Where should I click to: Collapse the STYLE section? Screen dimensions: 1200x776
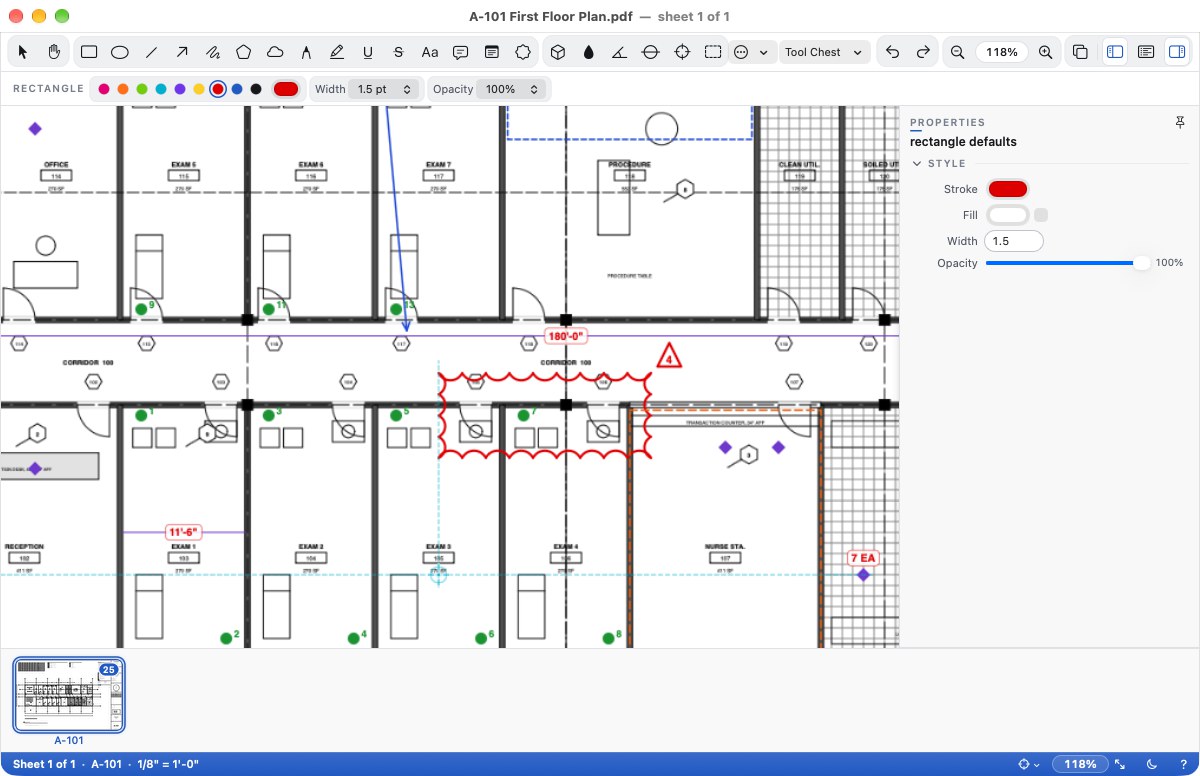tap(917, 163)
